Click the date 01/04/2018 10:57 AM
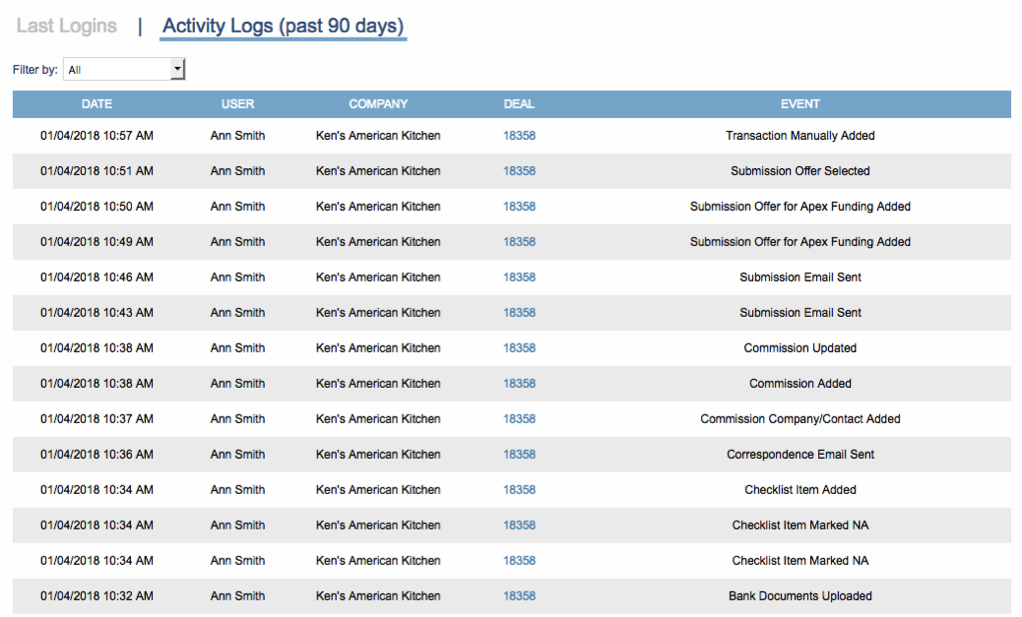The width and height of the screenshot is (1022, 617). (x=97, y=136)
